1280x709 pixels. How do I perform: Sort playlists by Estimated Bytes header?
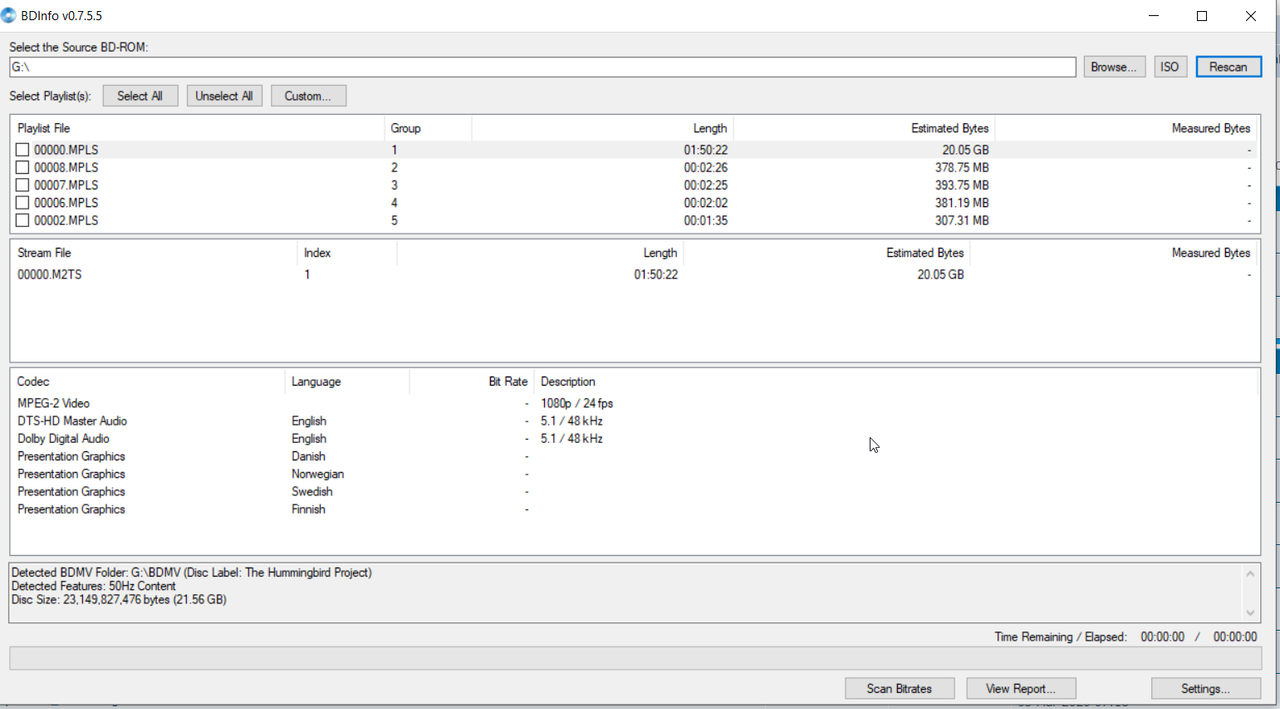tap(864, 128)
